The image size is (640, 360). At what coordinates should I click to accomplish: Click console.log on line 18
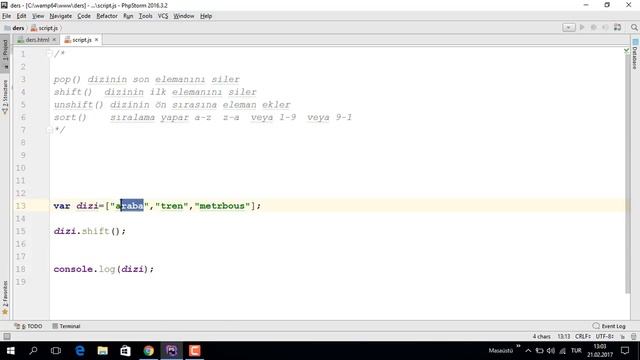click(84, 269)
